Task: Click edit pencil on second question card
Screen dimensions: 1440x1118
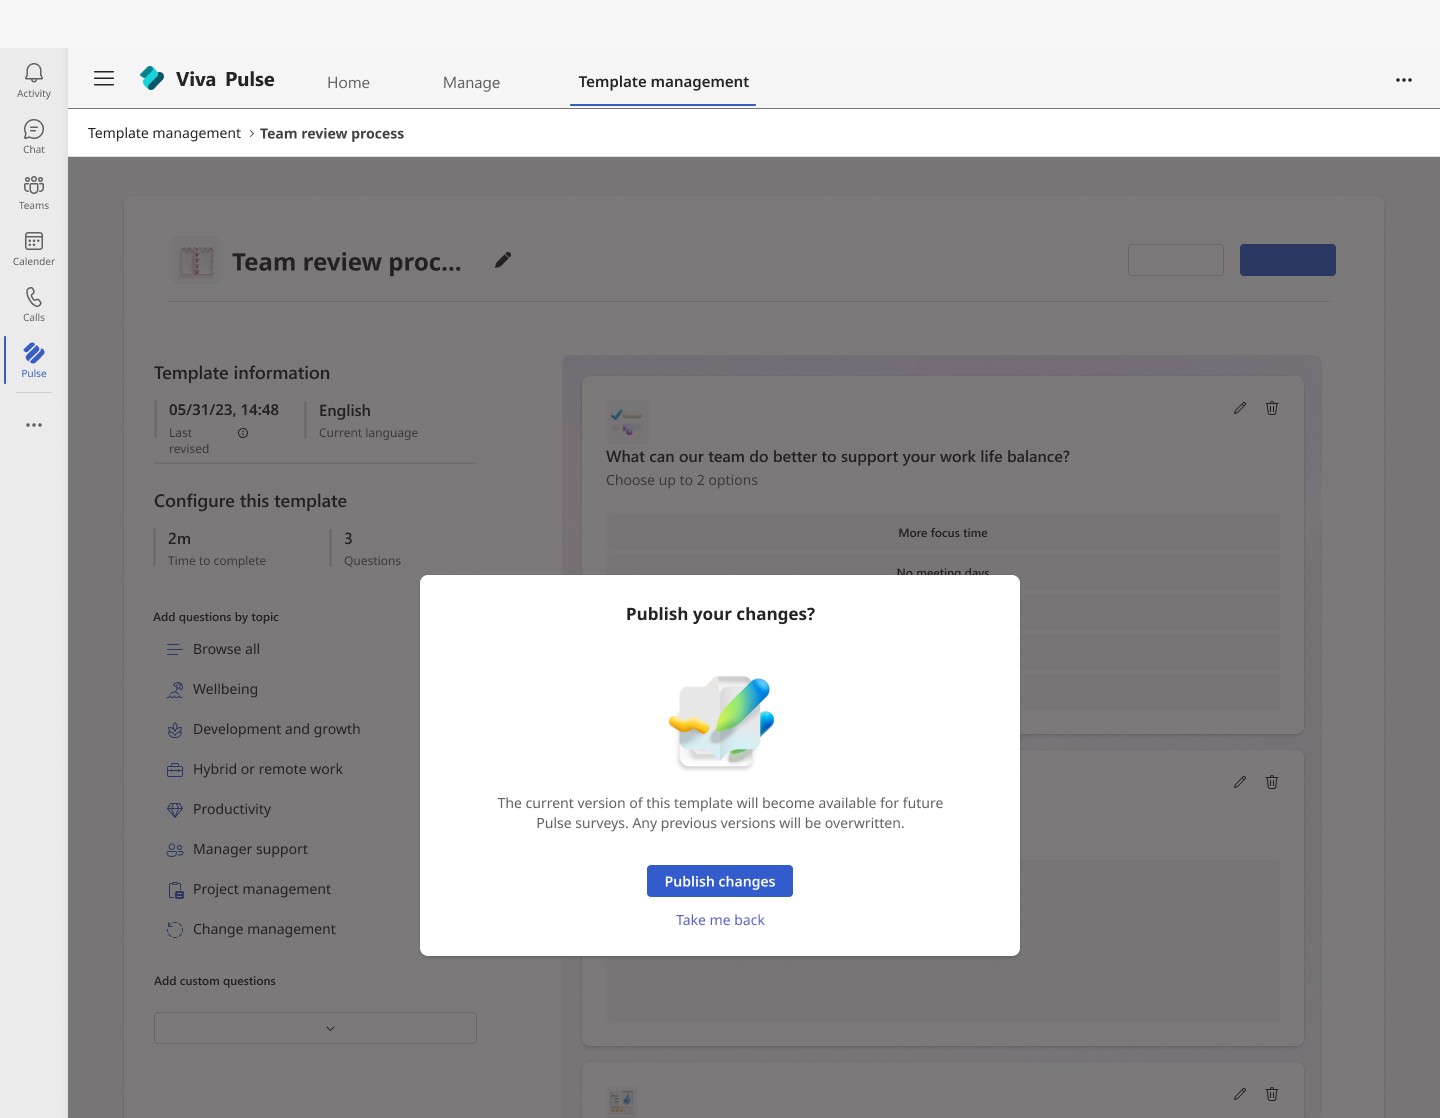Action: pyautogui.click(x=1240, y=782)
